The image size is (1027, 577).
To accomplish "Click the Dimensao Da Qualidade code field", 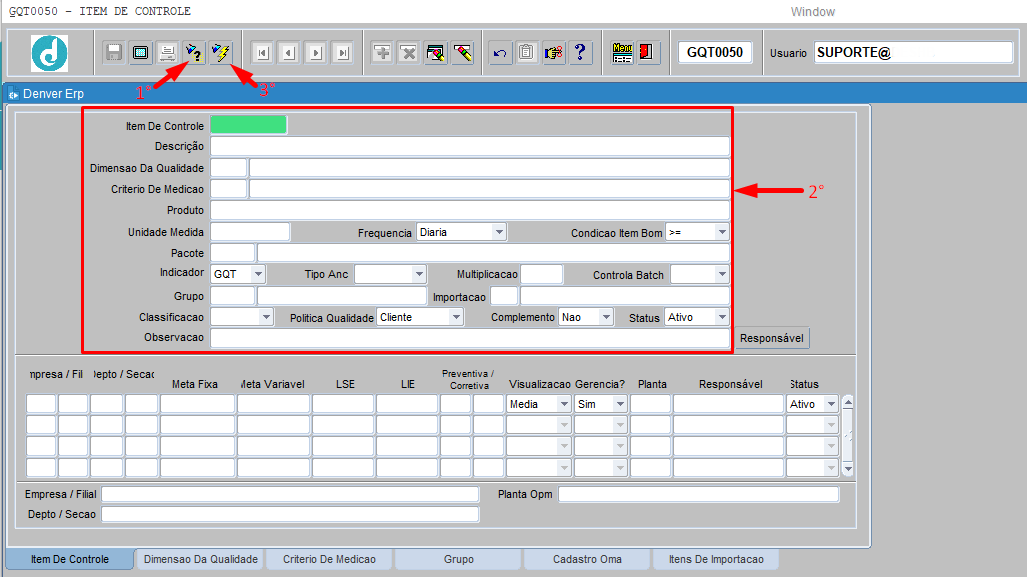I will tap(228, 168).
